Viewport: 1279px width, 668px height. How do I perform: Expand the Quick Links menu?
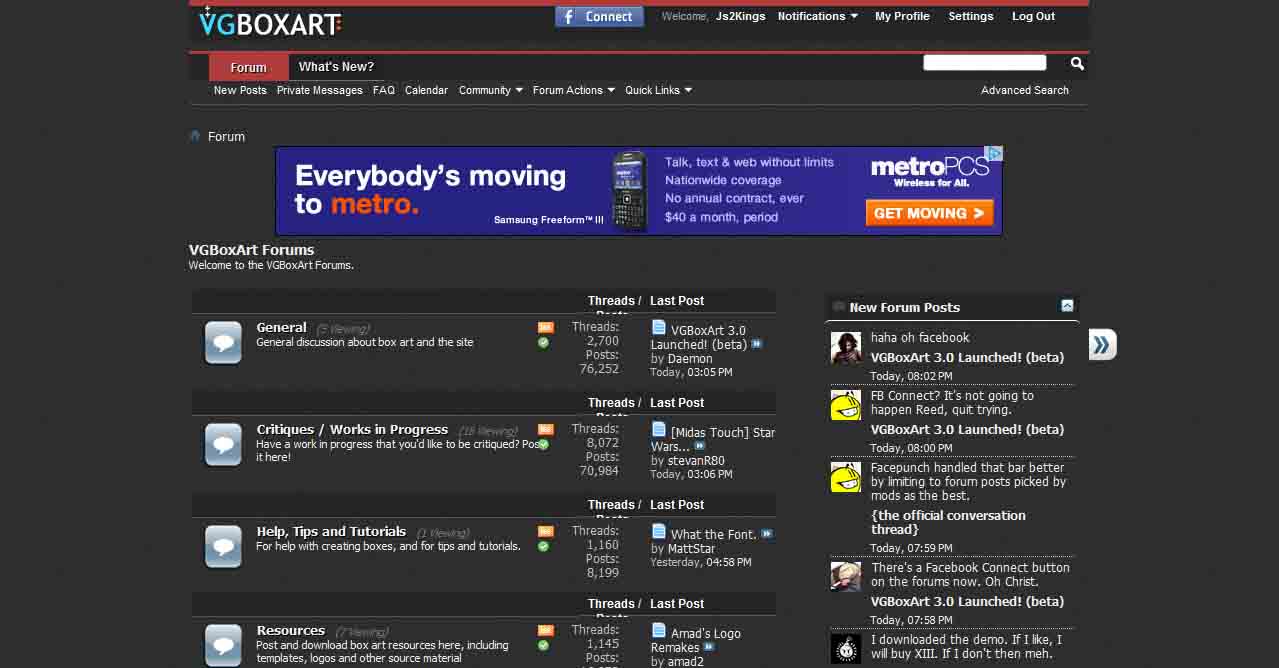(658, 90)
